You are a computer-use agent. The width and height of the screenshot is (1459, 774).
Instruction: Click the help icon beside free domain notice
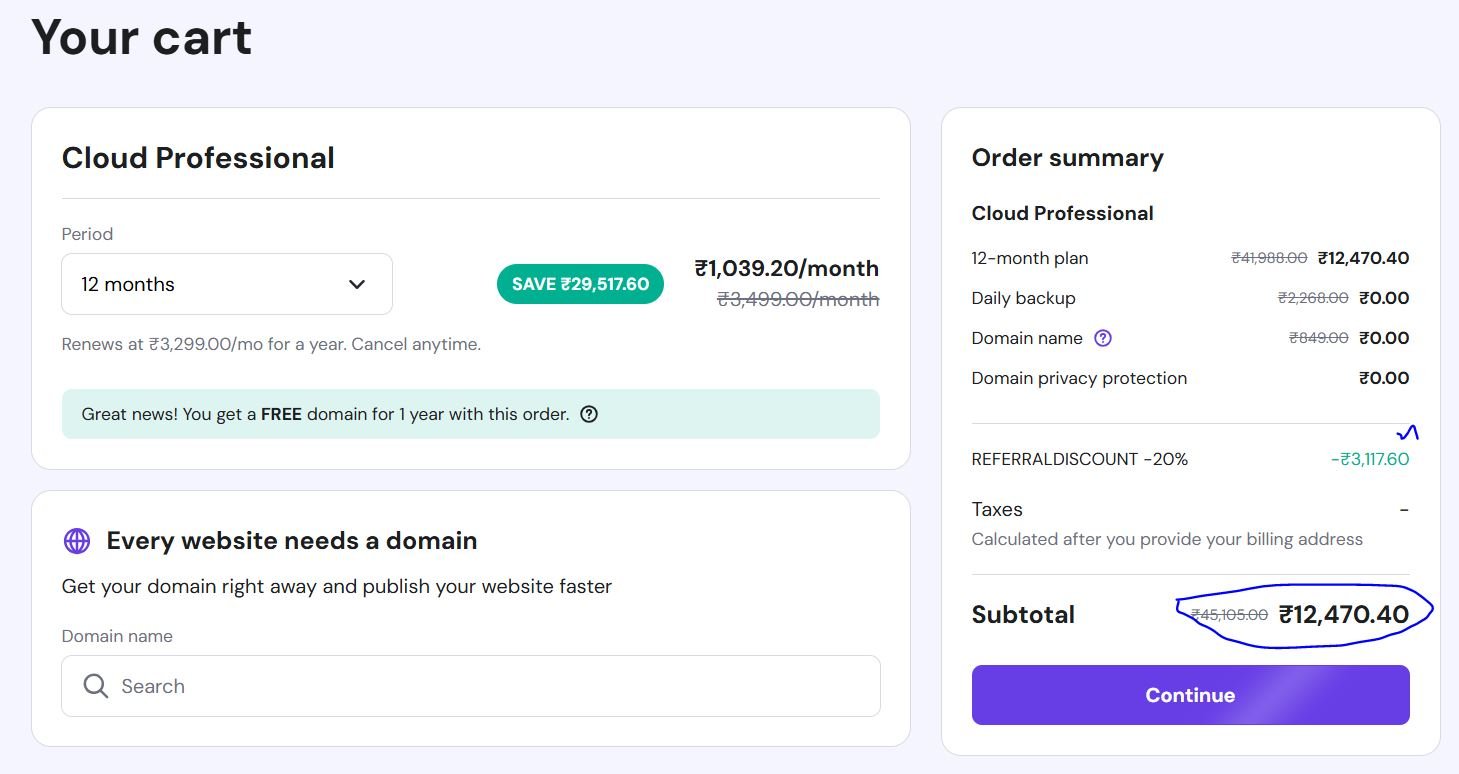[589, 414]
